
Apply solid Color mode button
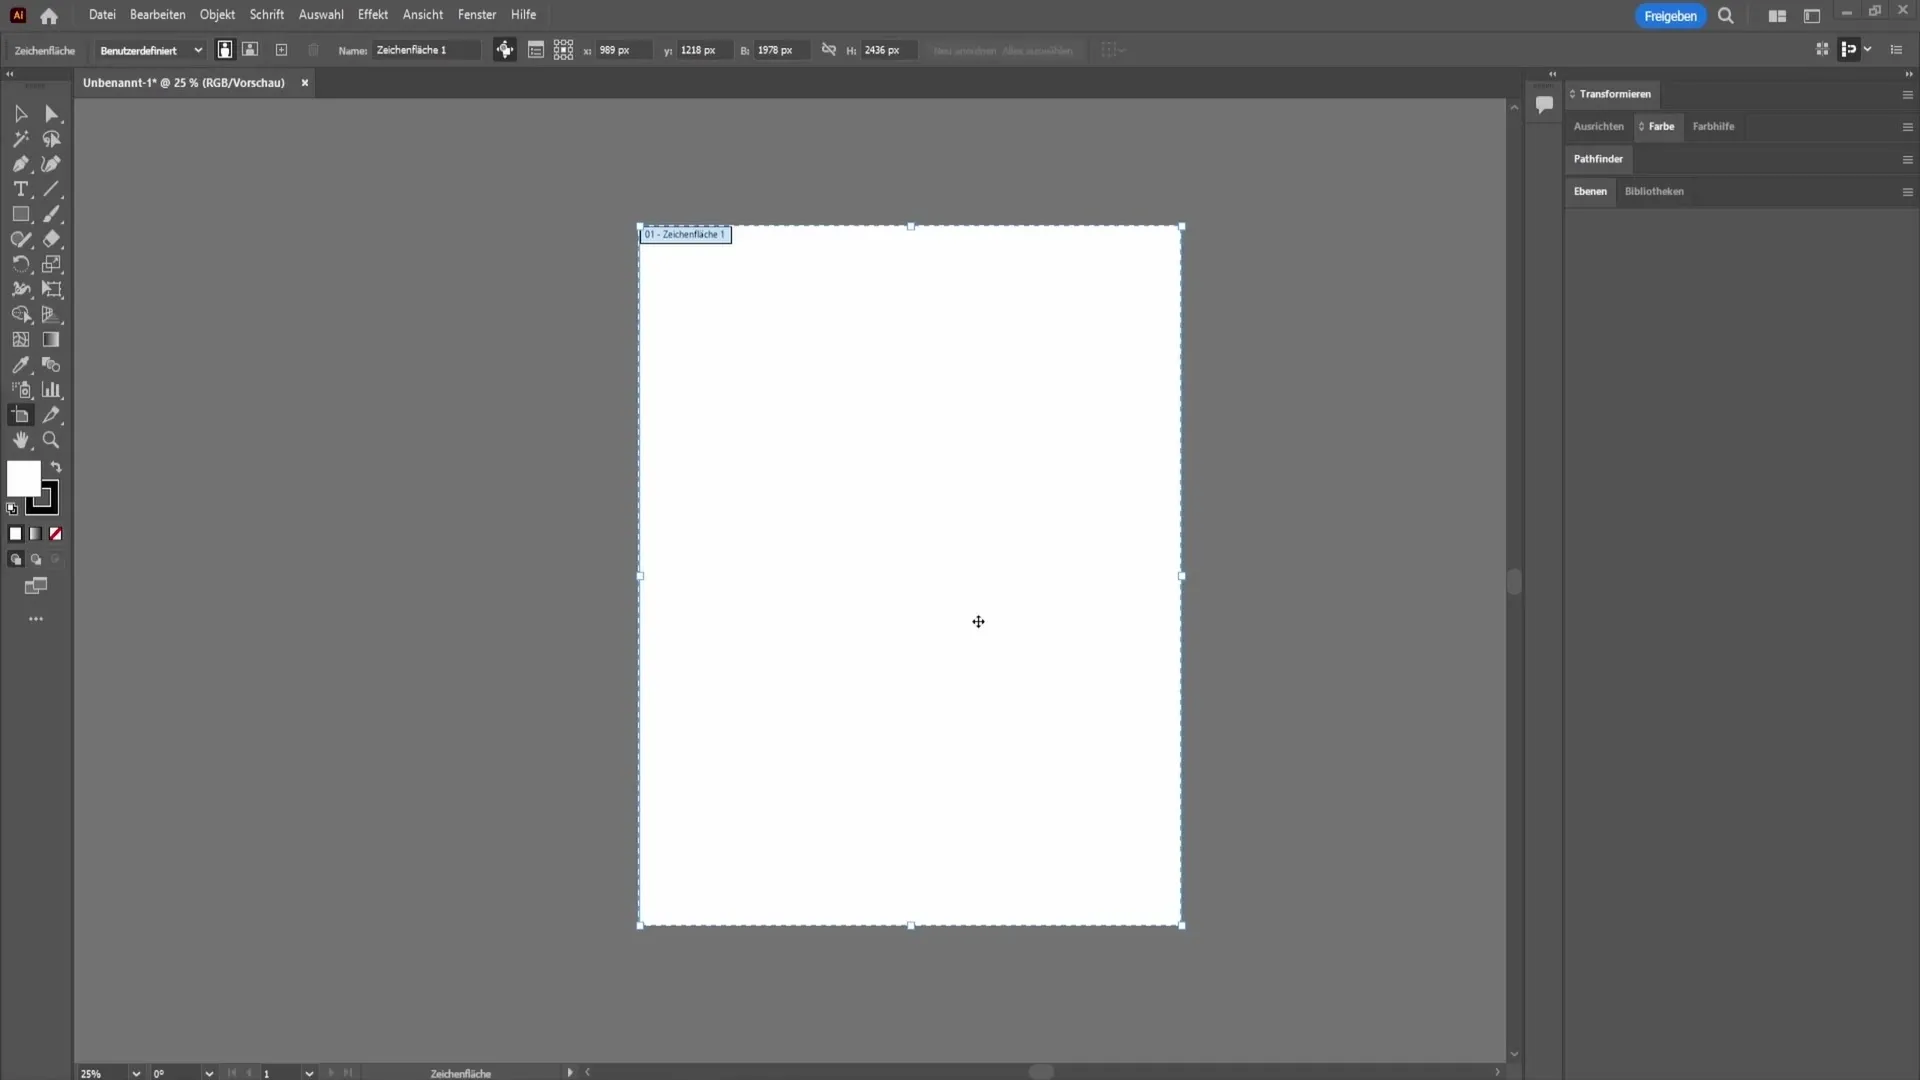tap(15, 534)
